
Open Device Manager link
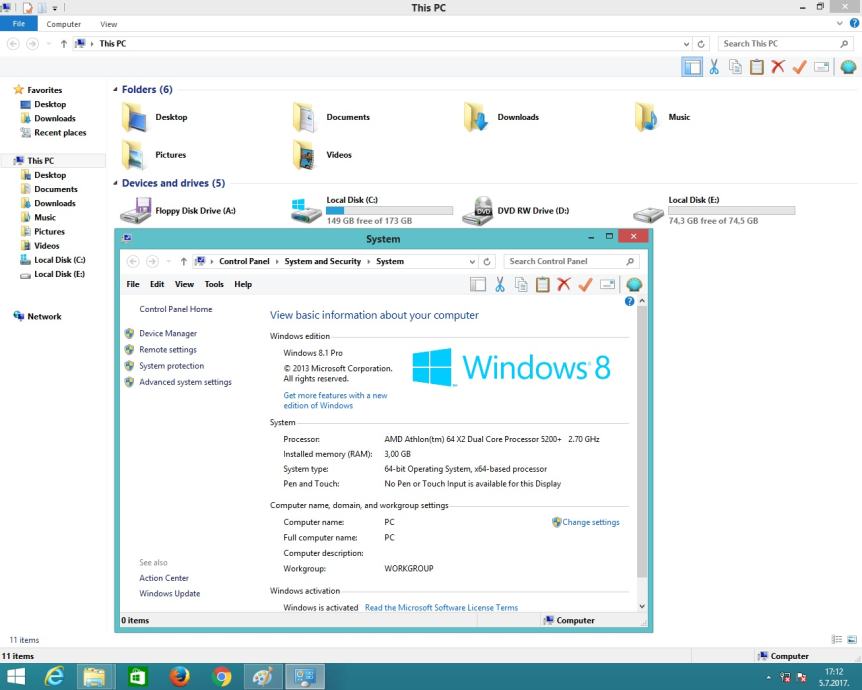click(x=168, y=334)
